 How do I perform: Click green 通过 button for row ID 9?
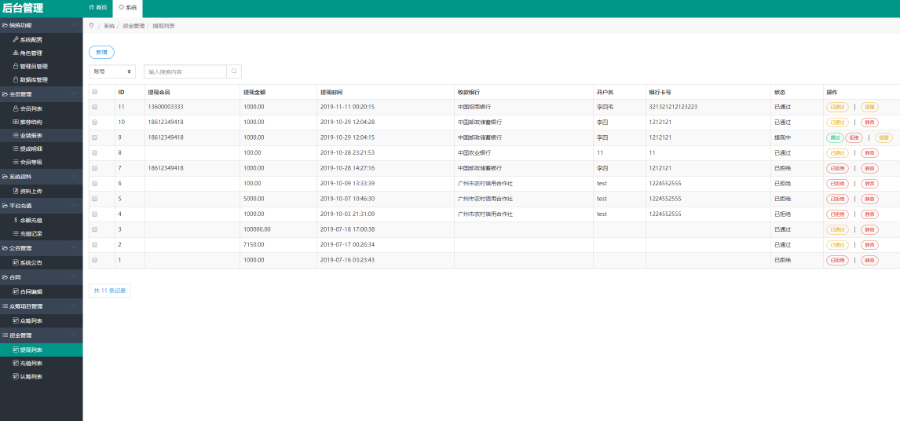(x=834, y=137)
